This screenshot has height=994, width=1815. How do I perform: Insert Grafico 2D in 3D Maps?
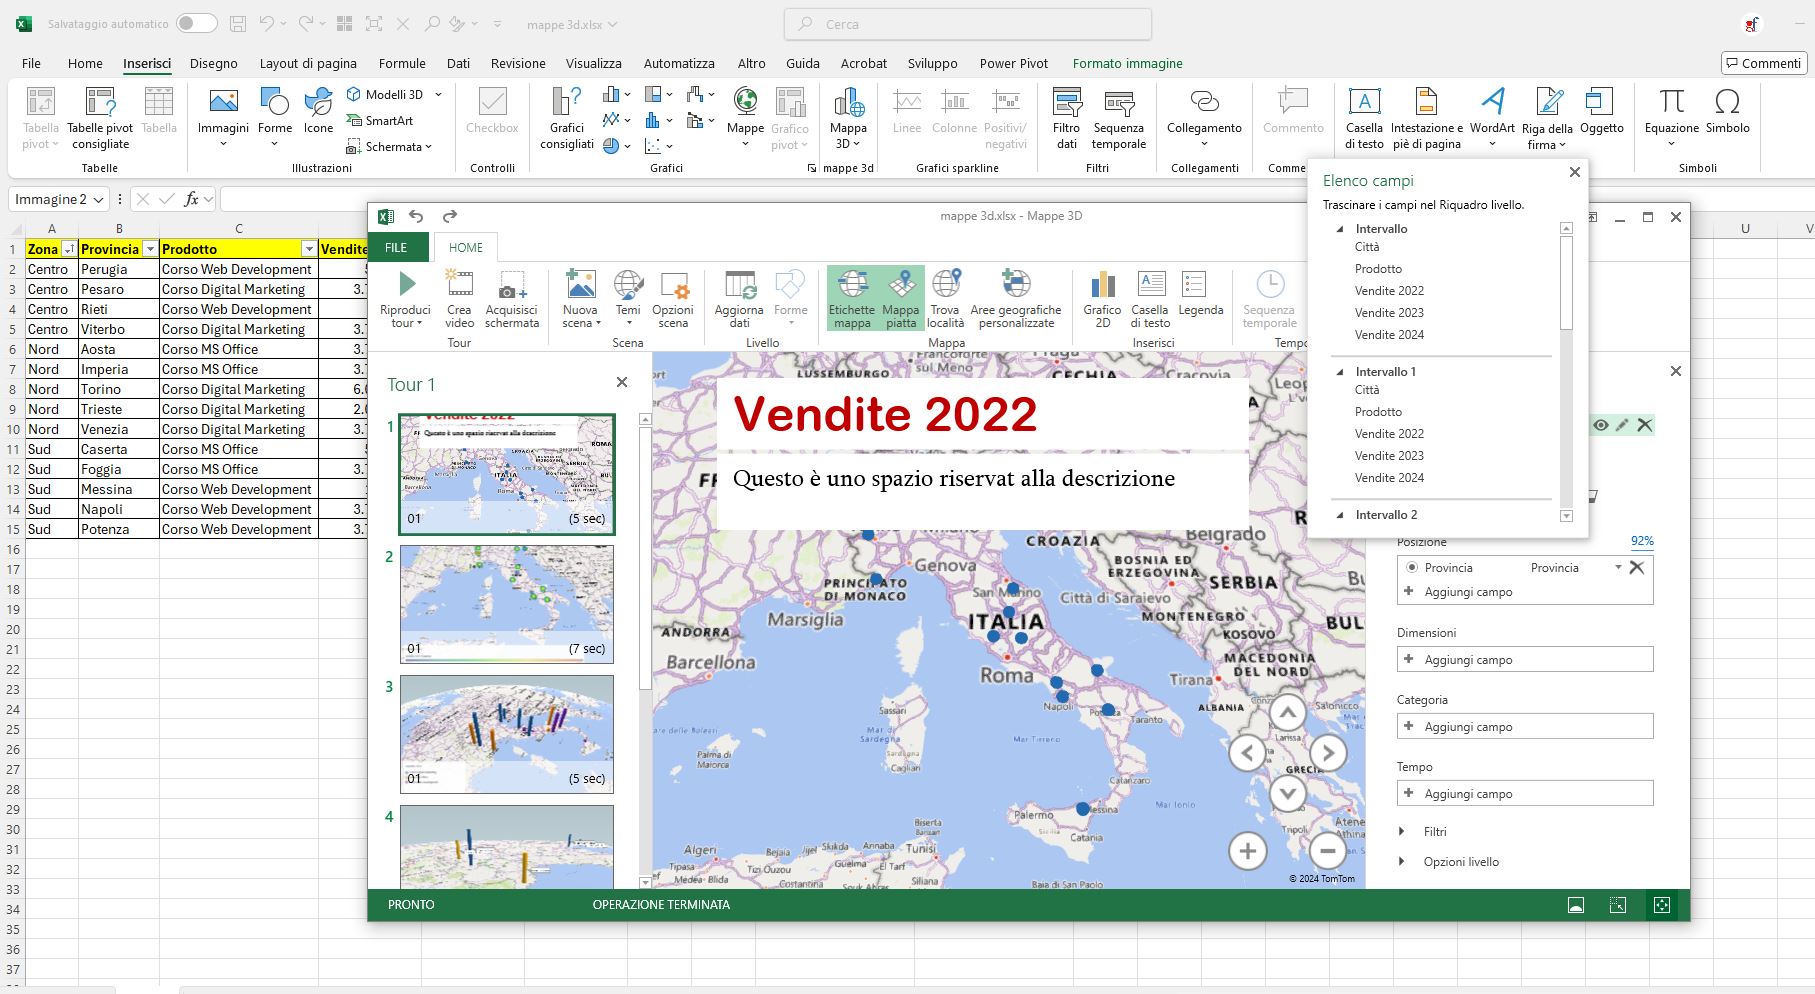(x=1102, y=298)
